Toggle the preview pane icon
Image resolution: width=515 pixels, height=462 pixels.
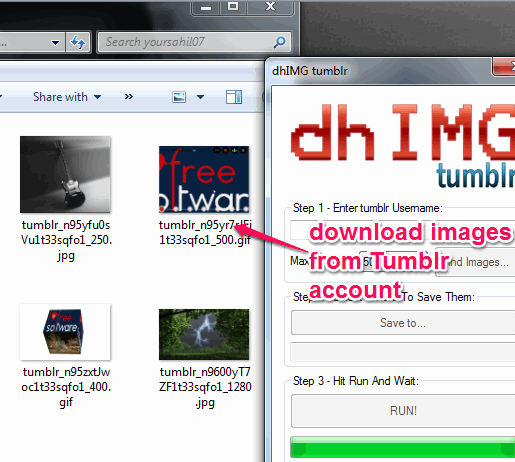click(234, 97)
